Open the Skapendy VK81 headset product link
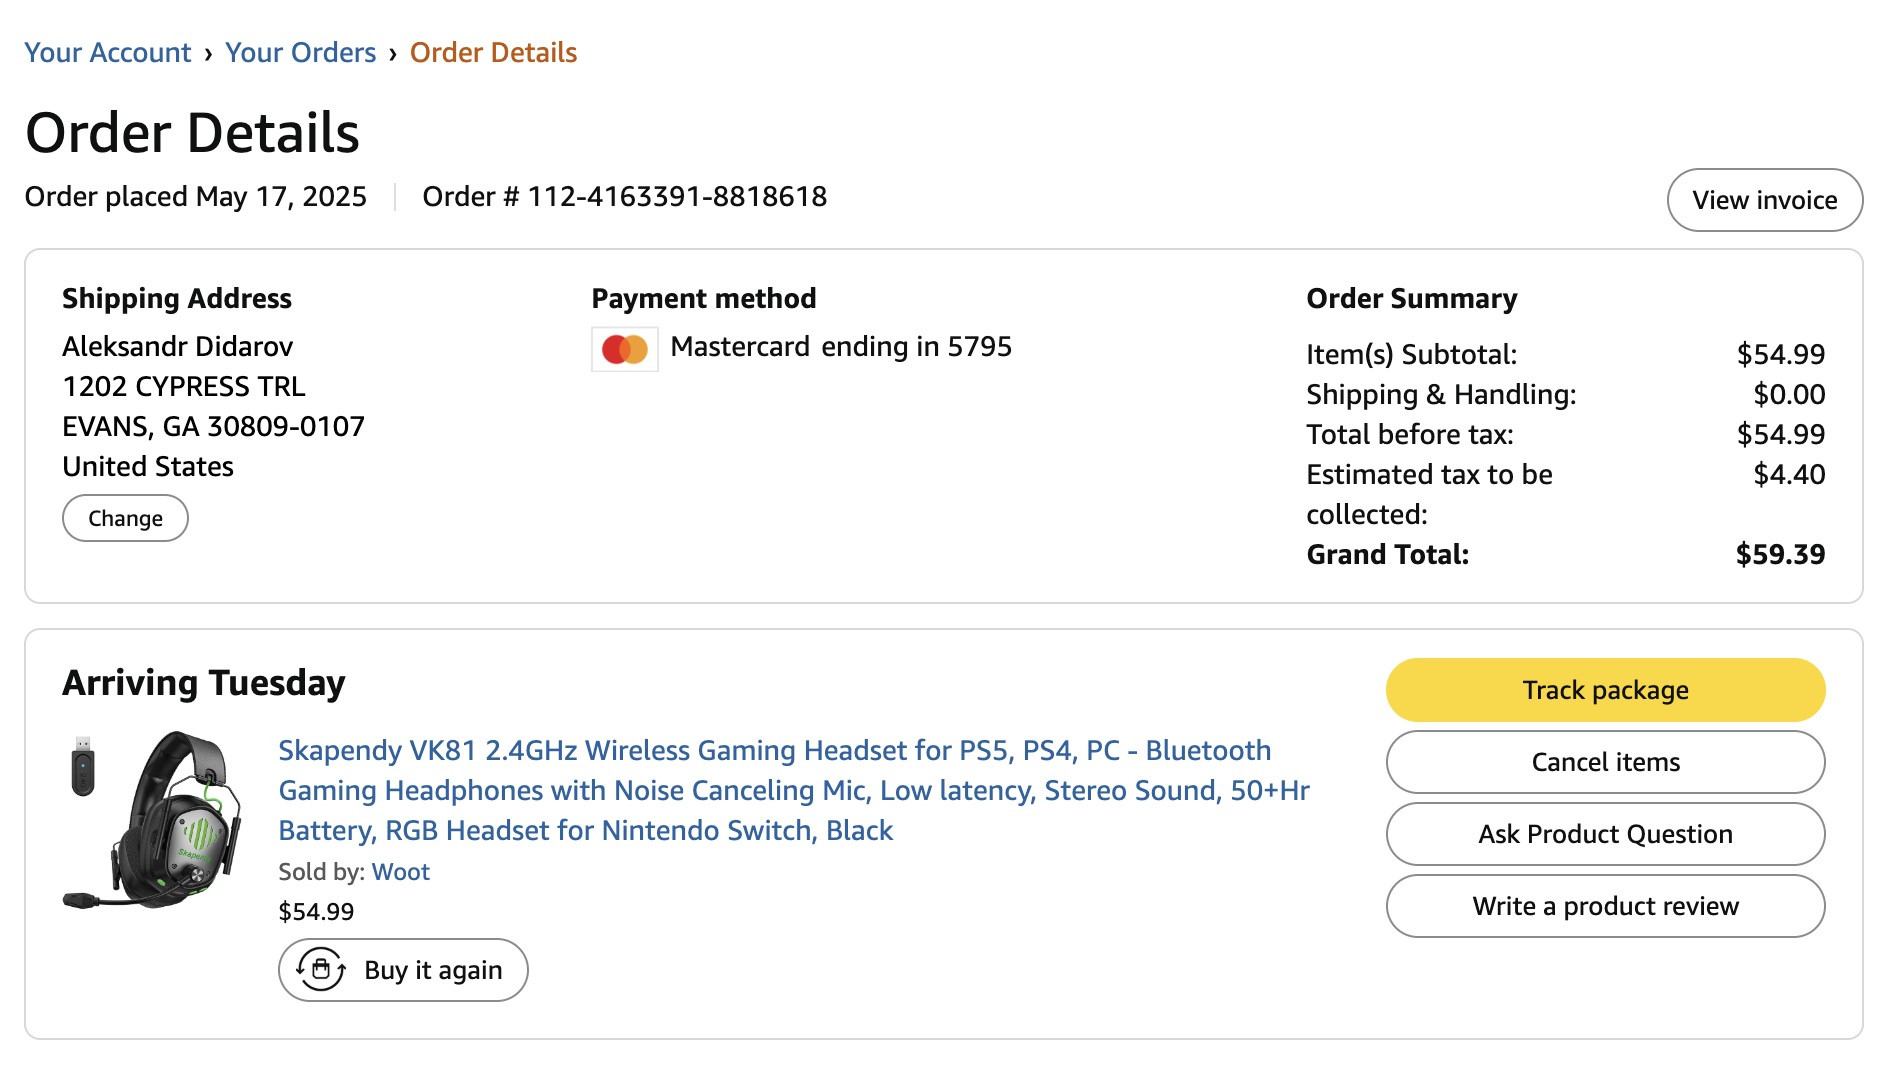This screenshot has width=1902, height=1078. click(x=794, y=790)
